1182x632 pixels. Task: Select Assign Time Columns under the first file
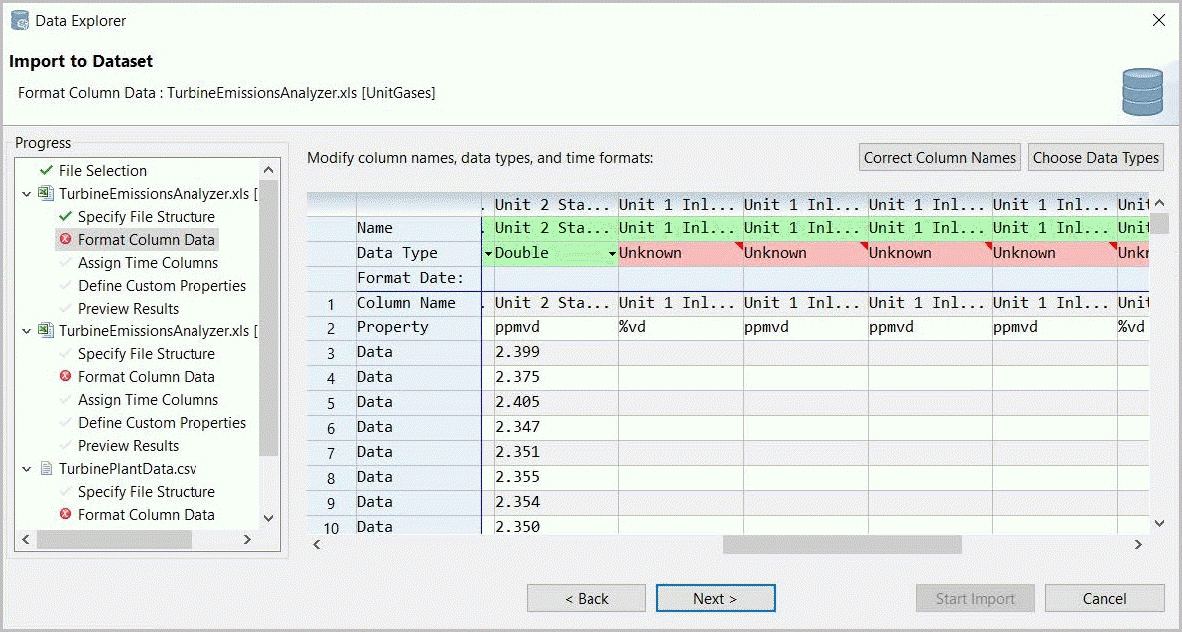click(147, 263)
